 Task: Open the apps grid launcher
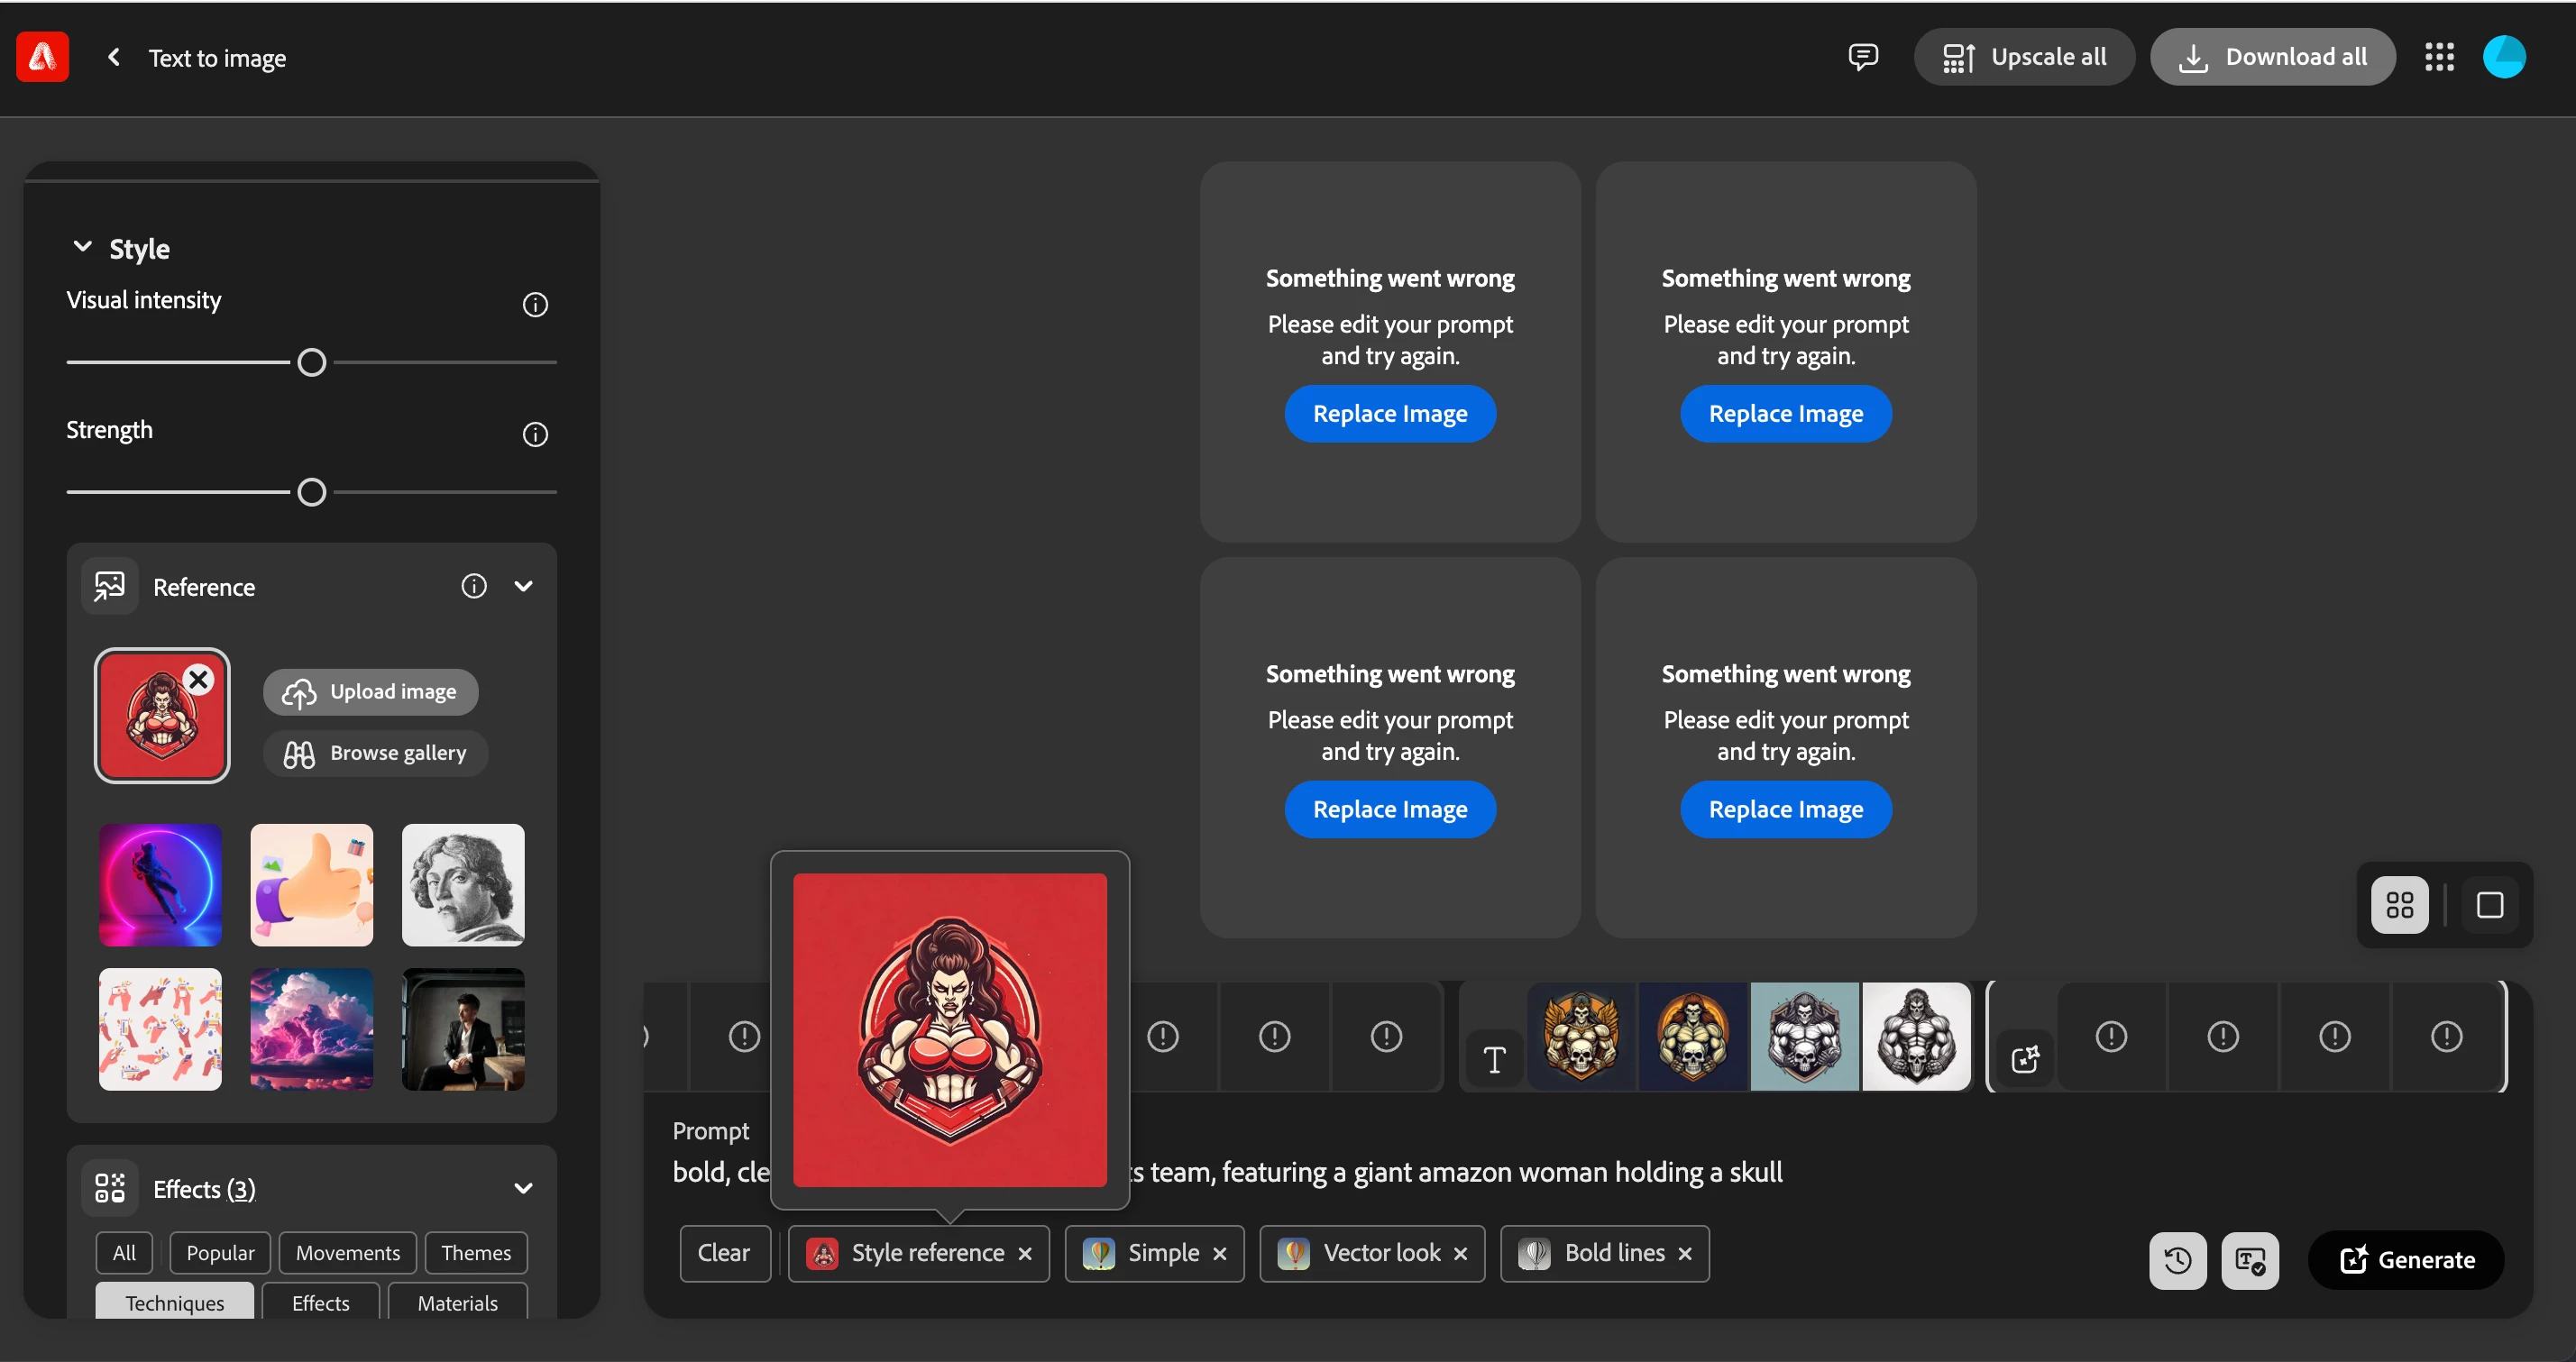[2439, 57]
